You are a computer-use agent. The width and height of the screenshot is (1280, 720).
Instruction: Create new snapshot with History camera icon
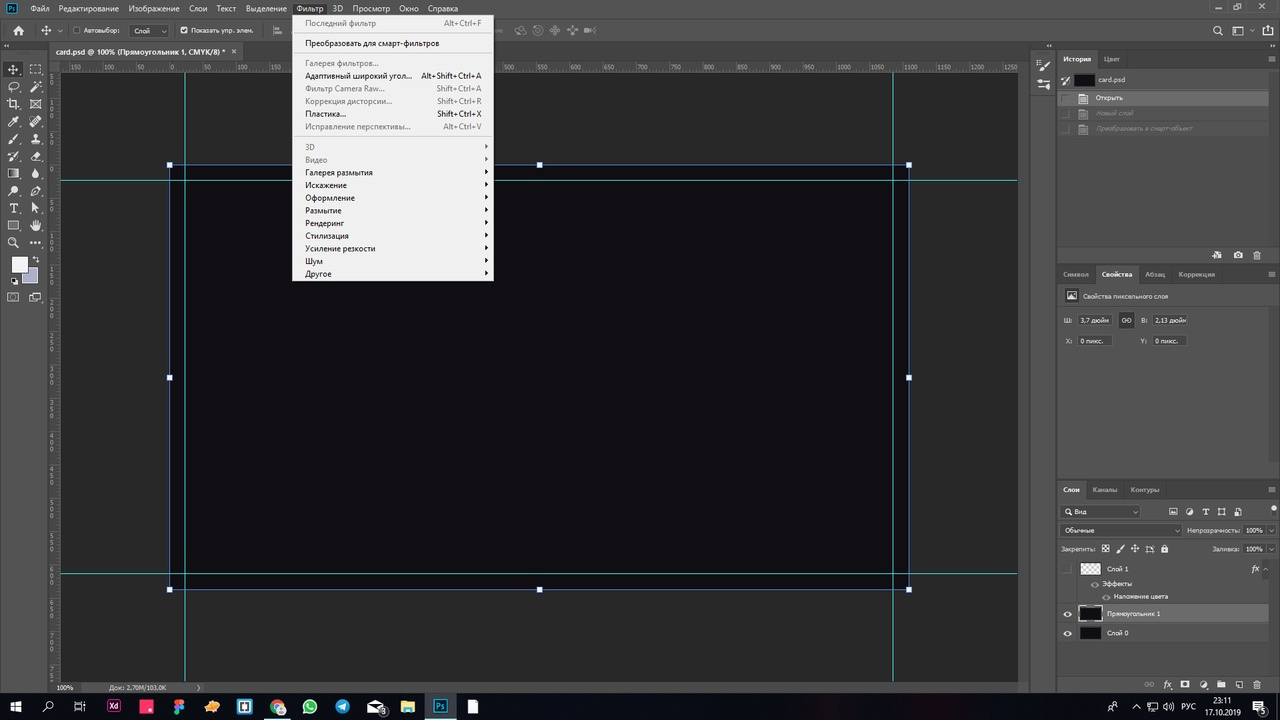[x=1238, y=255]
